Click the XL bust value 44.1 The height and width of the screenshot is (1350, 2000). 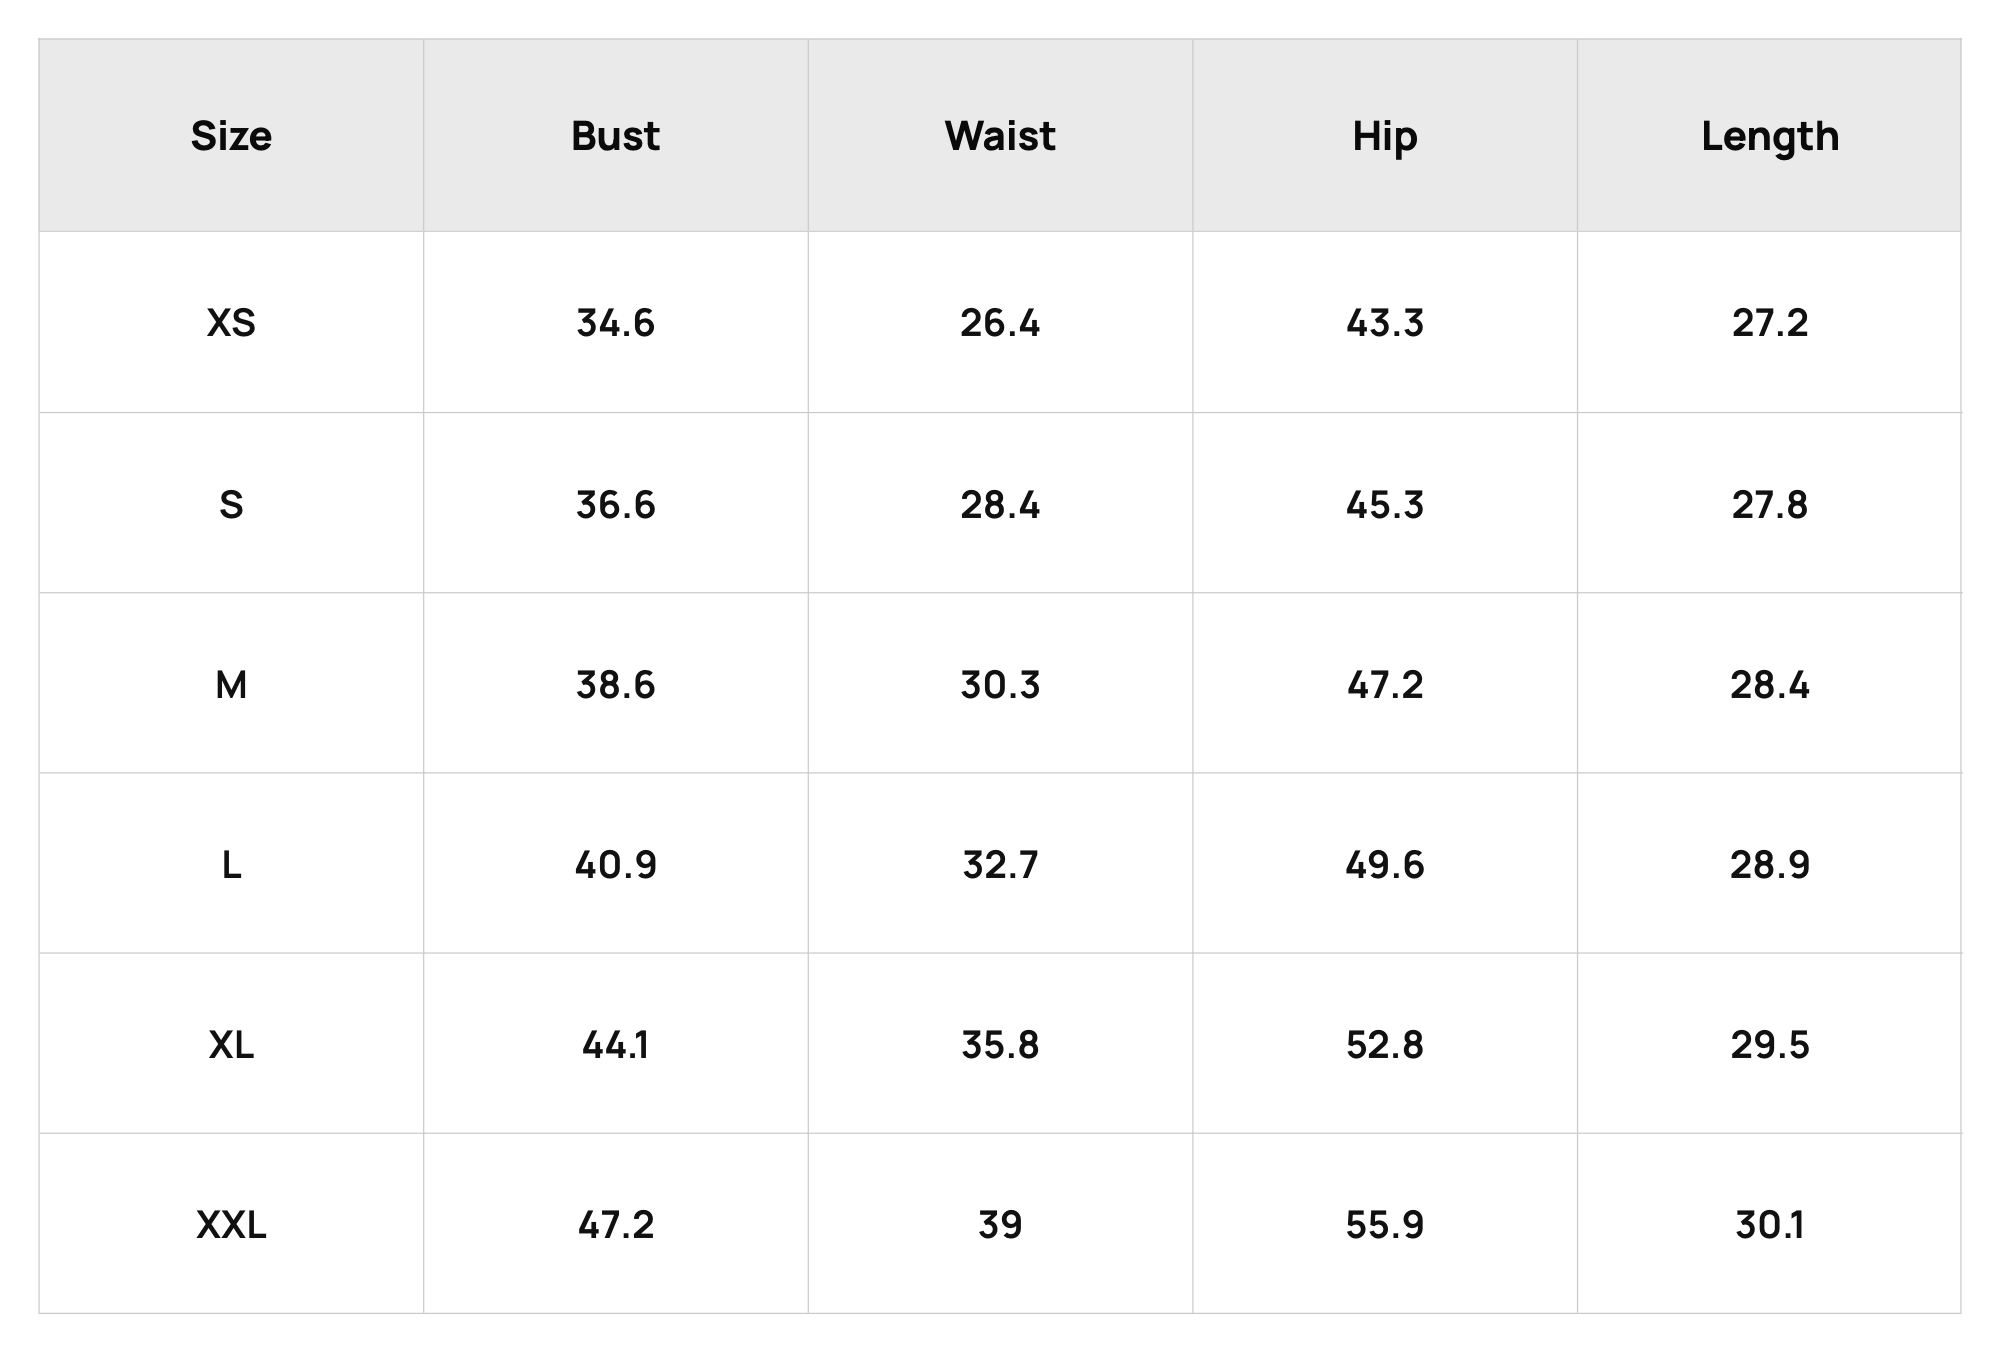[x=615, y=1045]
